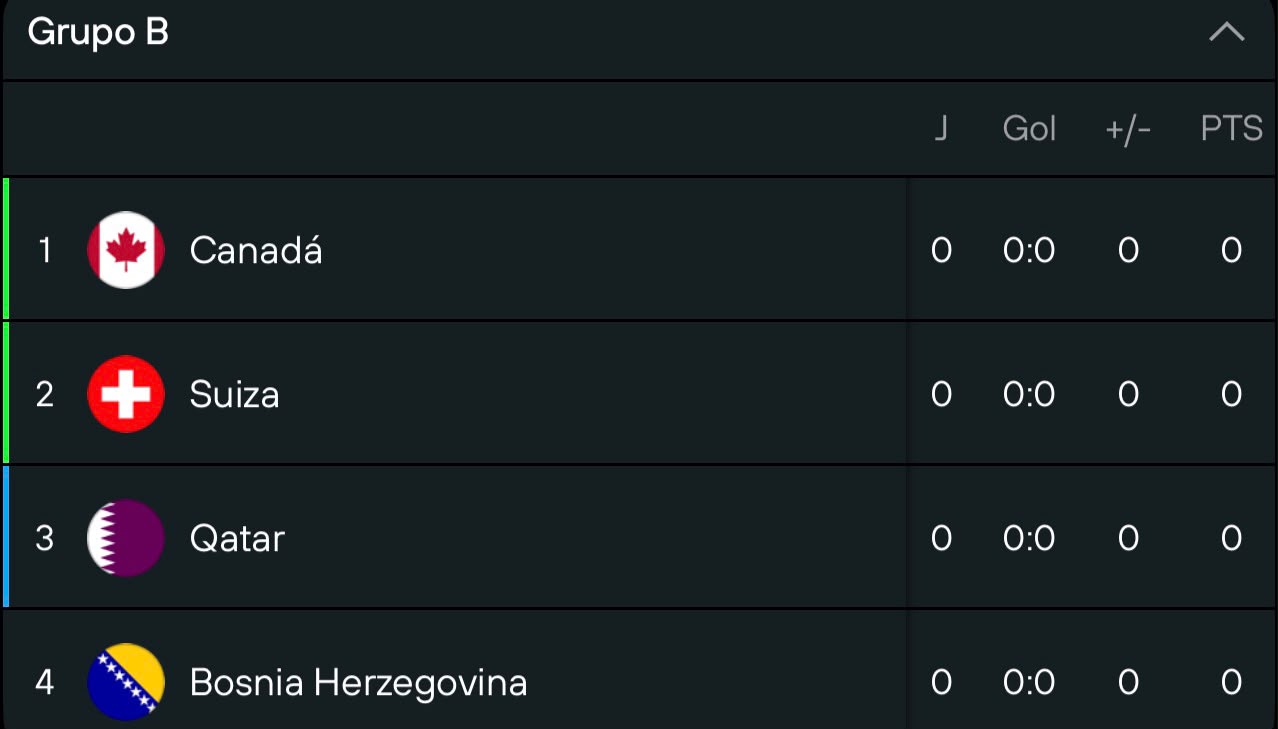Click the Gol column header

(x=1029, y=129)
